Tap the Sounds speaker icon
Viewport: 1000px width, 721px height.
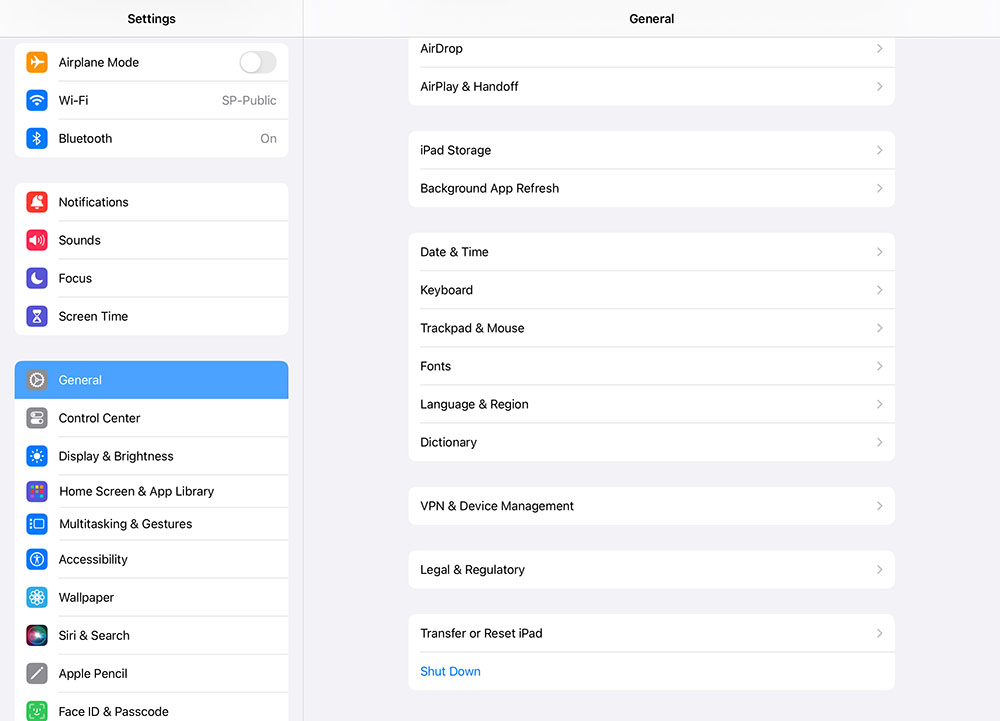[37, 240]
